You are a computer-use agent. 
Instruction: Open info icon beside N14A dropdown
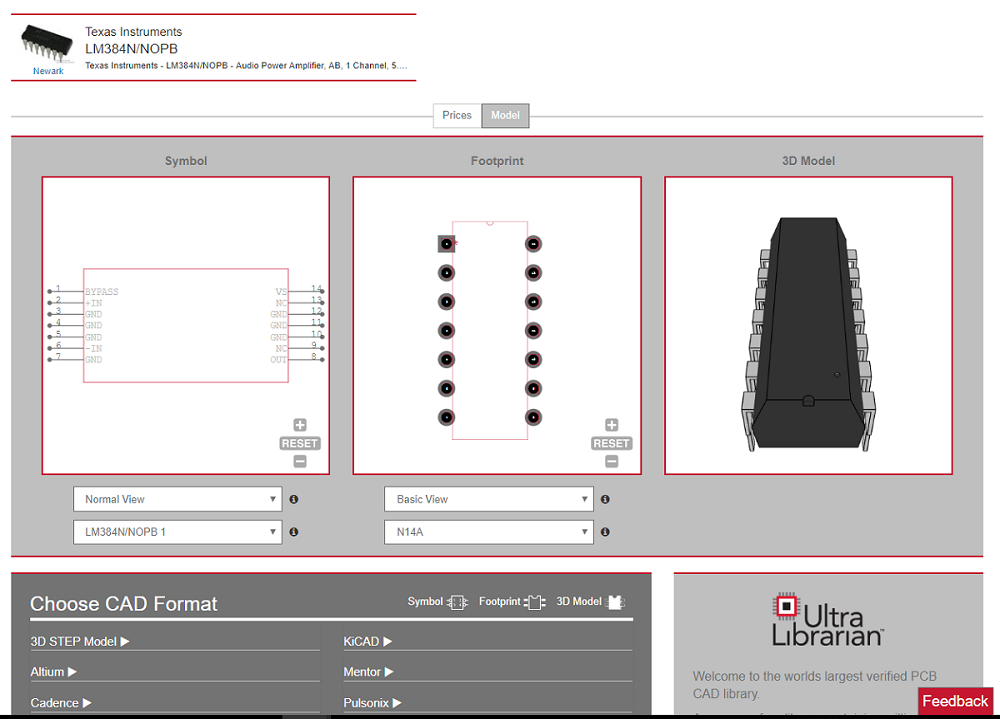coord(605,531)
